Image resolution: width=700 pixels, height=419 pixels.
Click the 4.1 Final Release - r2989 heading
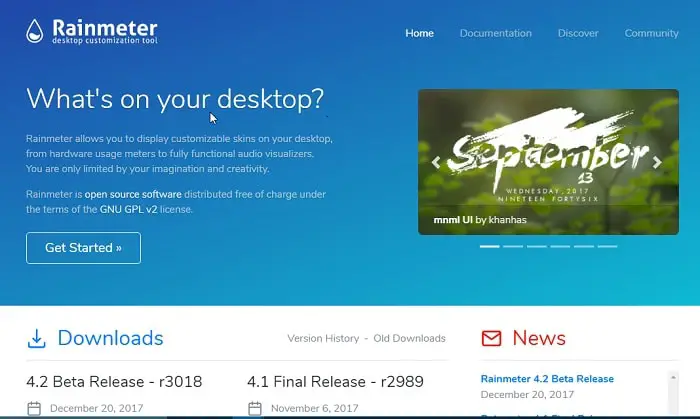point(335,382)
